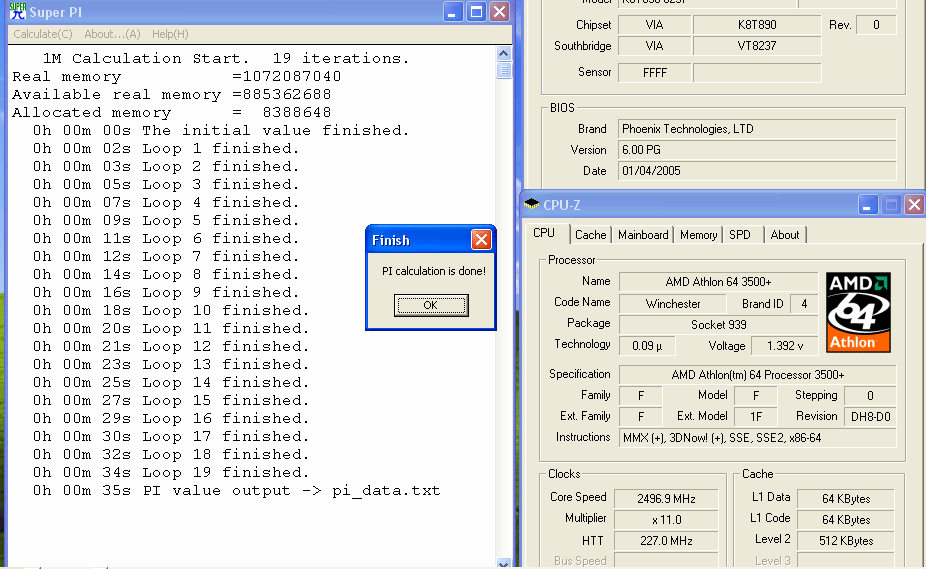Click the line "1M Calculation Start. 19 iterations."

point(226,58)
